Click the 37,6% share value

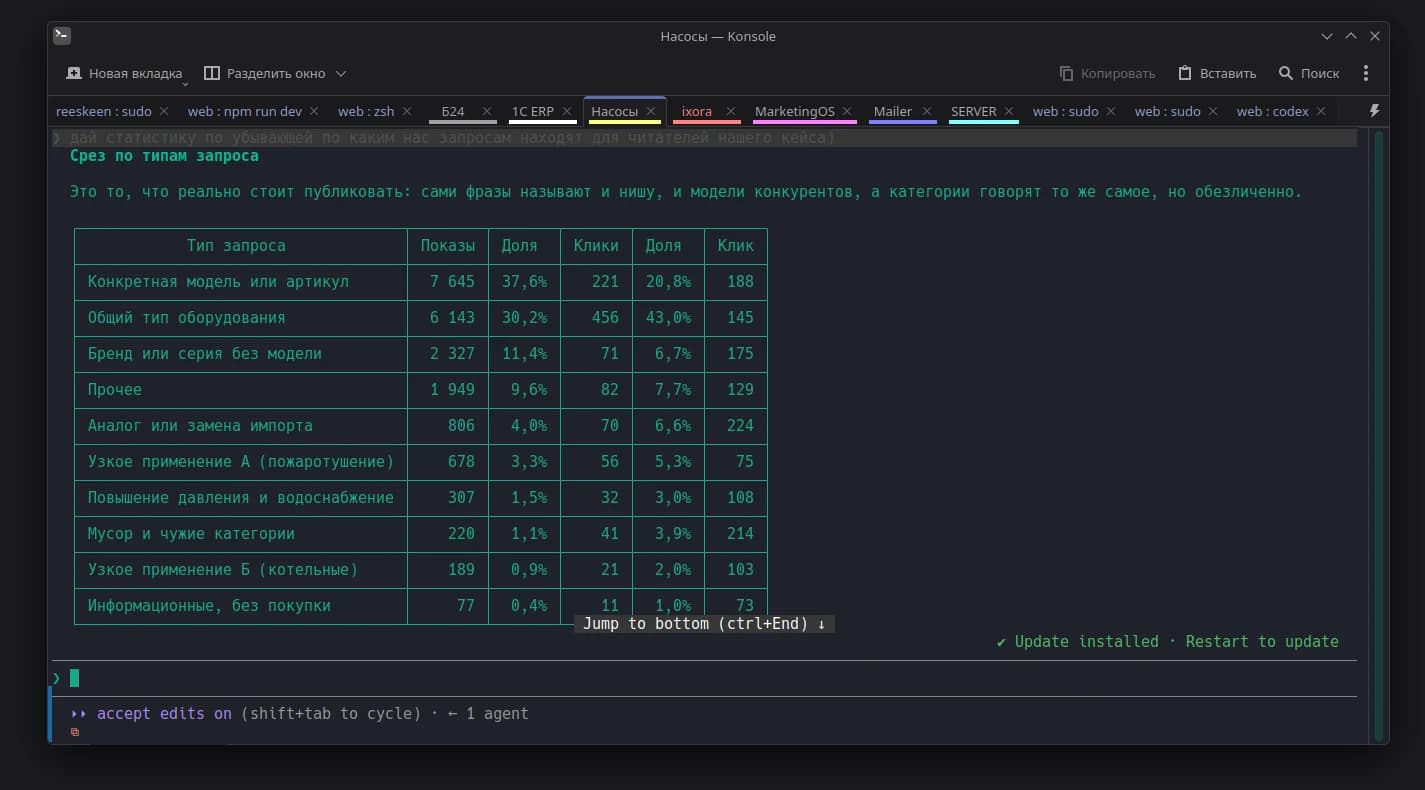tap(524, 282)
